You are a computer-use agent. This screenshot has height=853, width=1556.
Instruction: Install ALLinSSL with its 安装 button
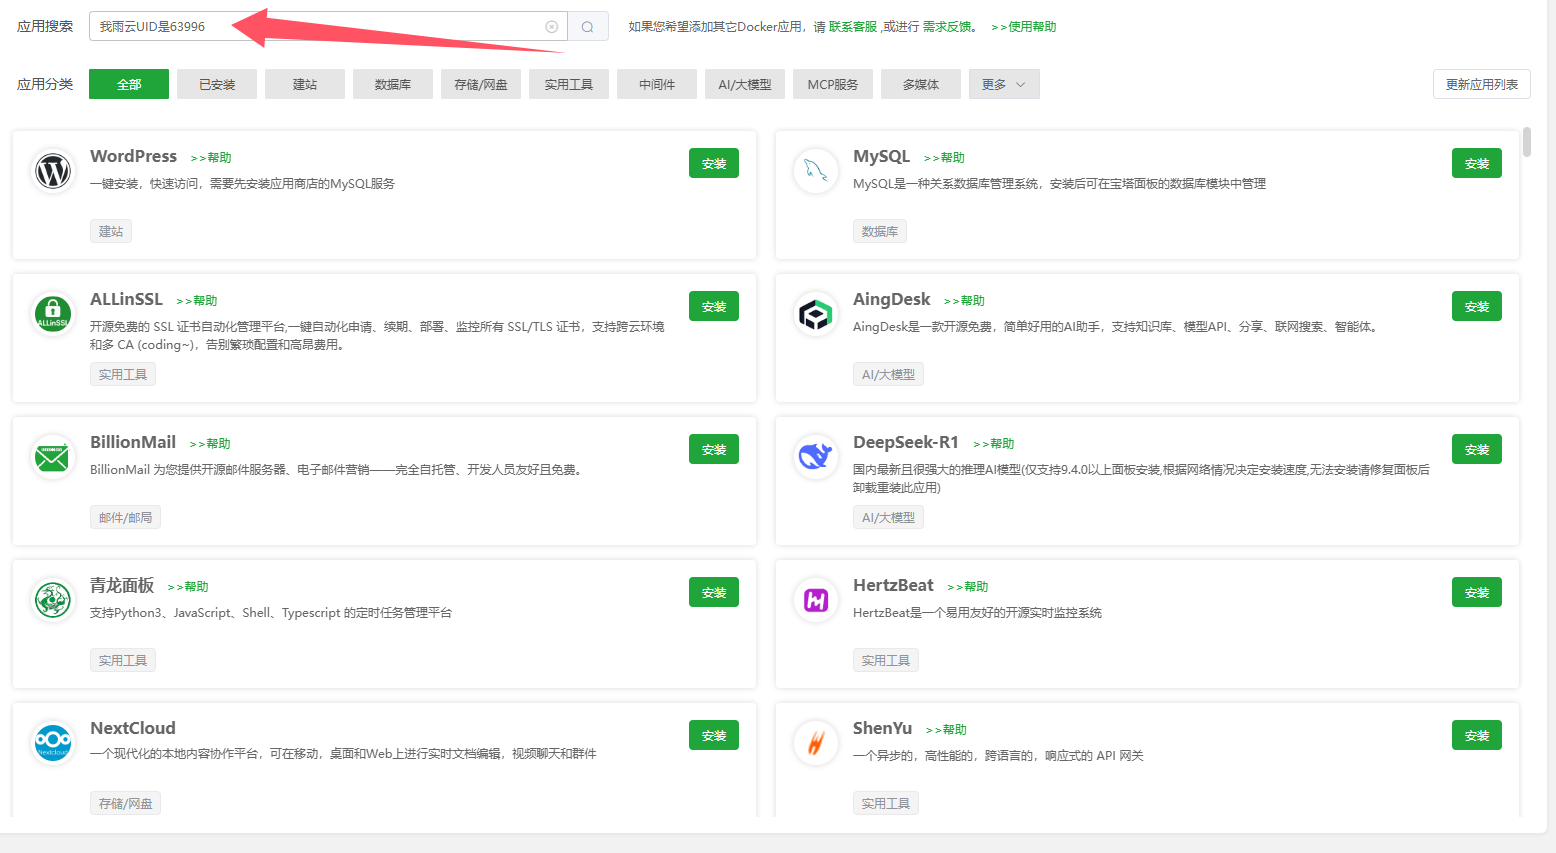pos(714,306)
